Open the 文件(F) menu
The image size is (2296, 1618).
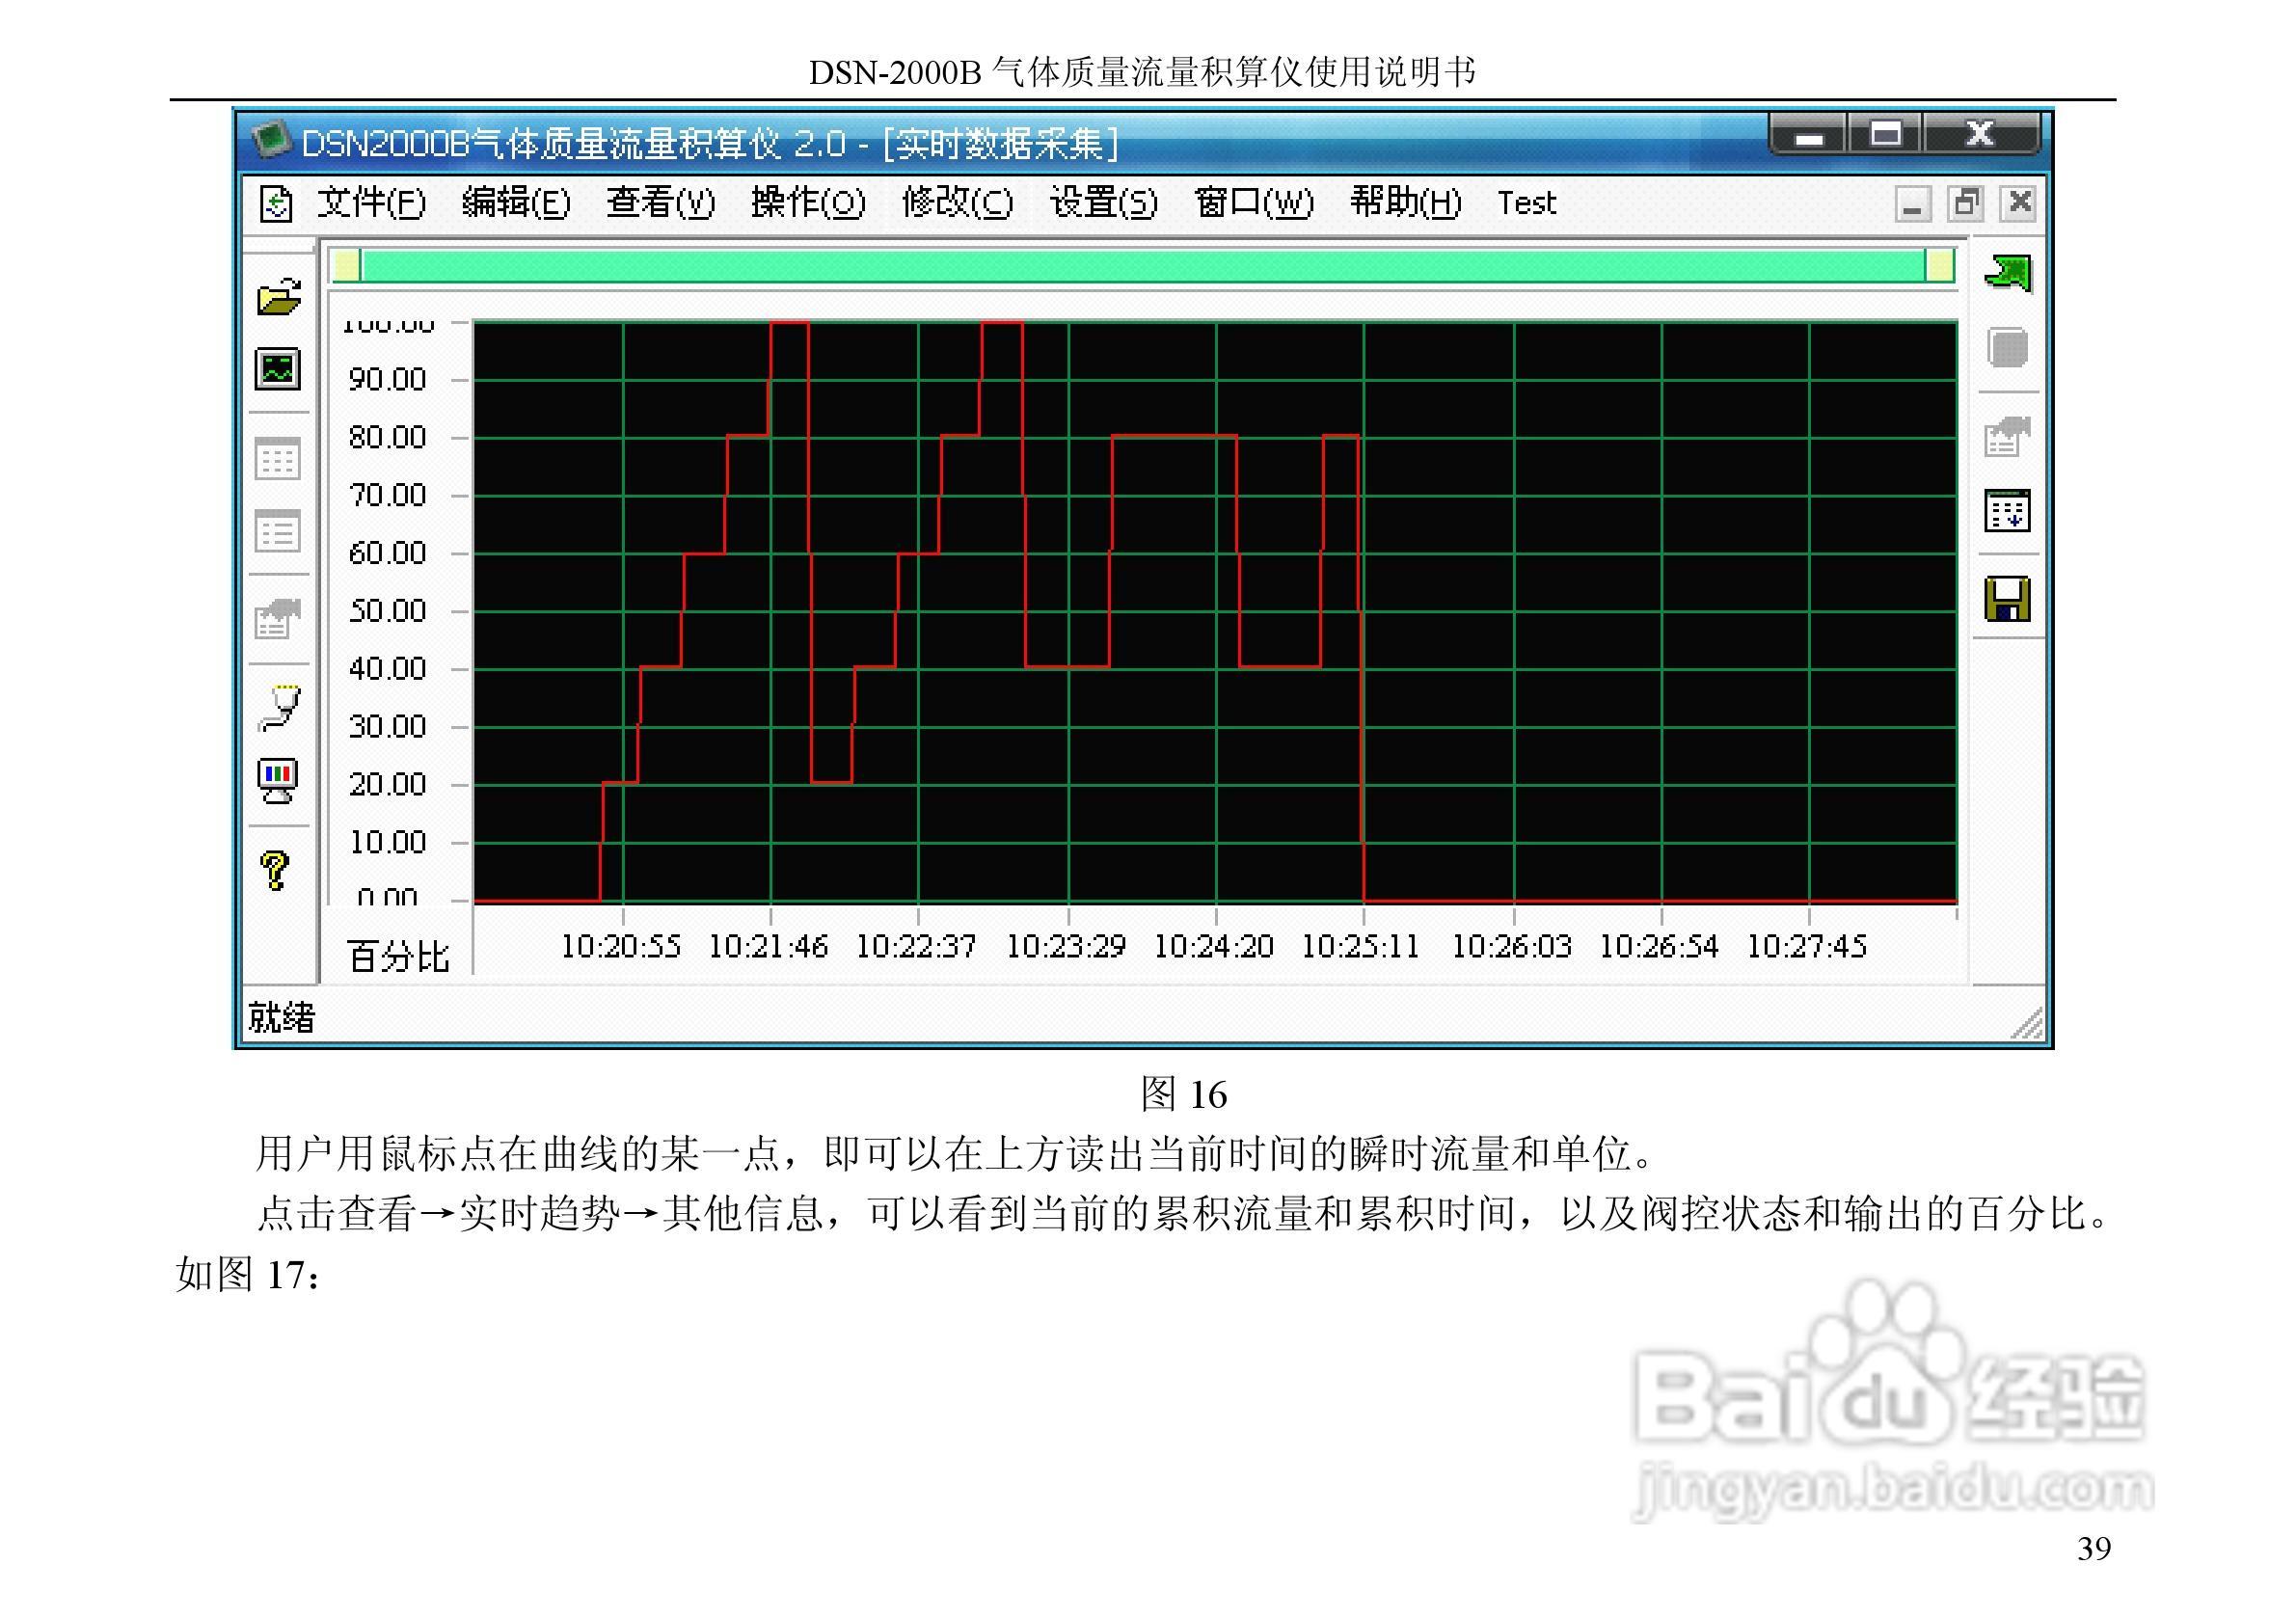[x=371, y=203]
